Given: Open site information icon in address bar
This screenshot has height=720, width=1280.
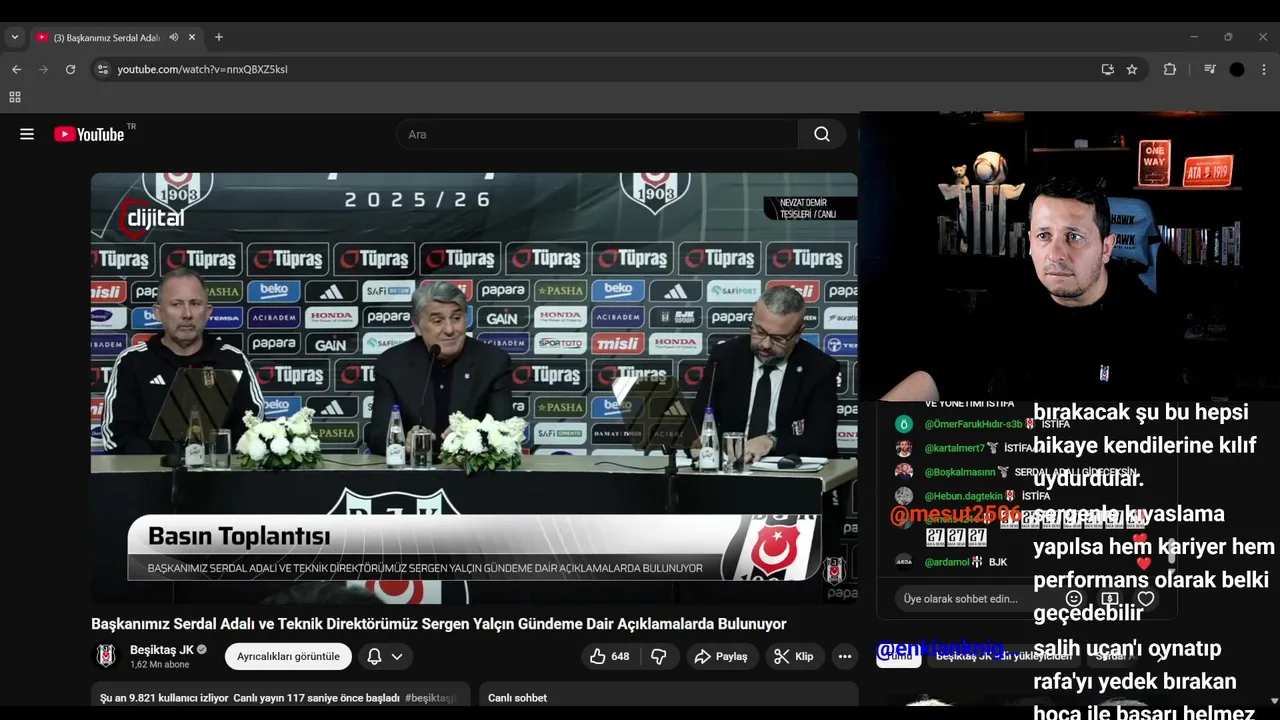Looking at the screenshot, I should coord(102,69).
